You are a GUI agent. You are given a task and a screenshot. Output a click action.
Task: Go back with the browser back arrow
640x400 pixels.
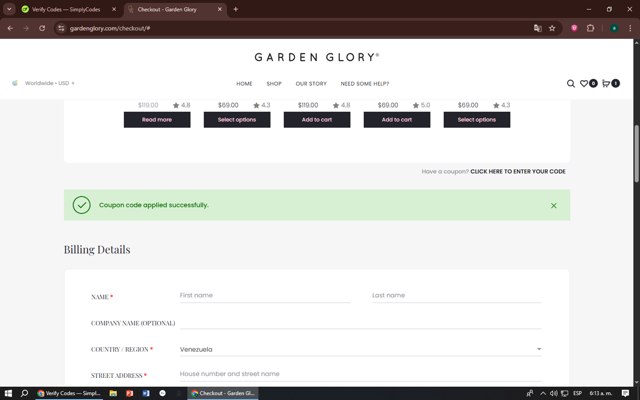tap(10, 28)
